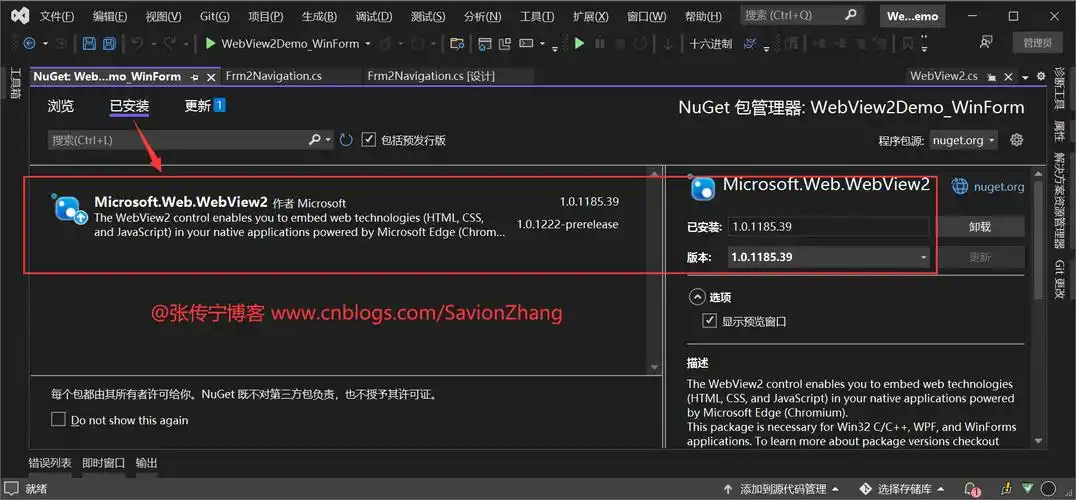This screenshot has height=500, width=1076.
Task: Click the step into down arrow icon
Action: coord(668,43)
